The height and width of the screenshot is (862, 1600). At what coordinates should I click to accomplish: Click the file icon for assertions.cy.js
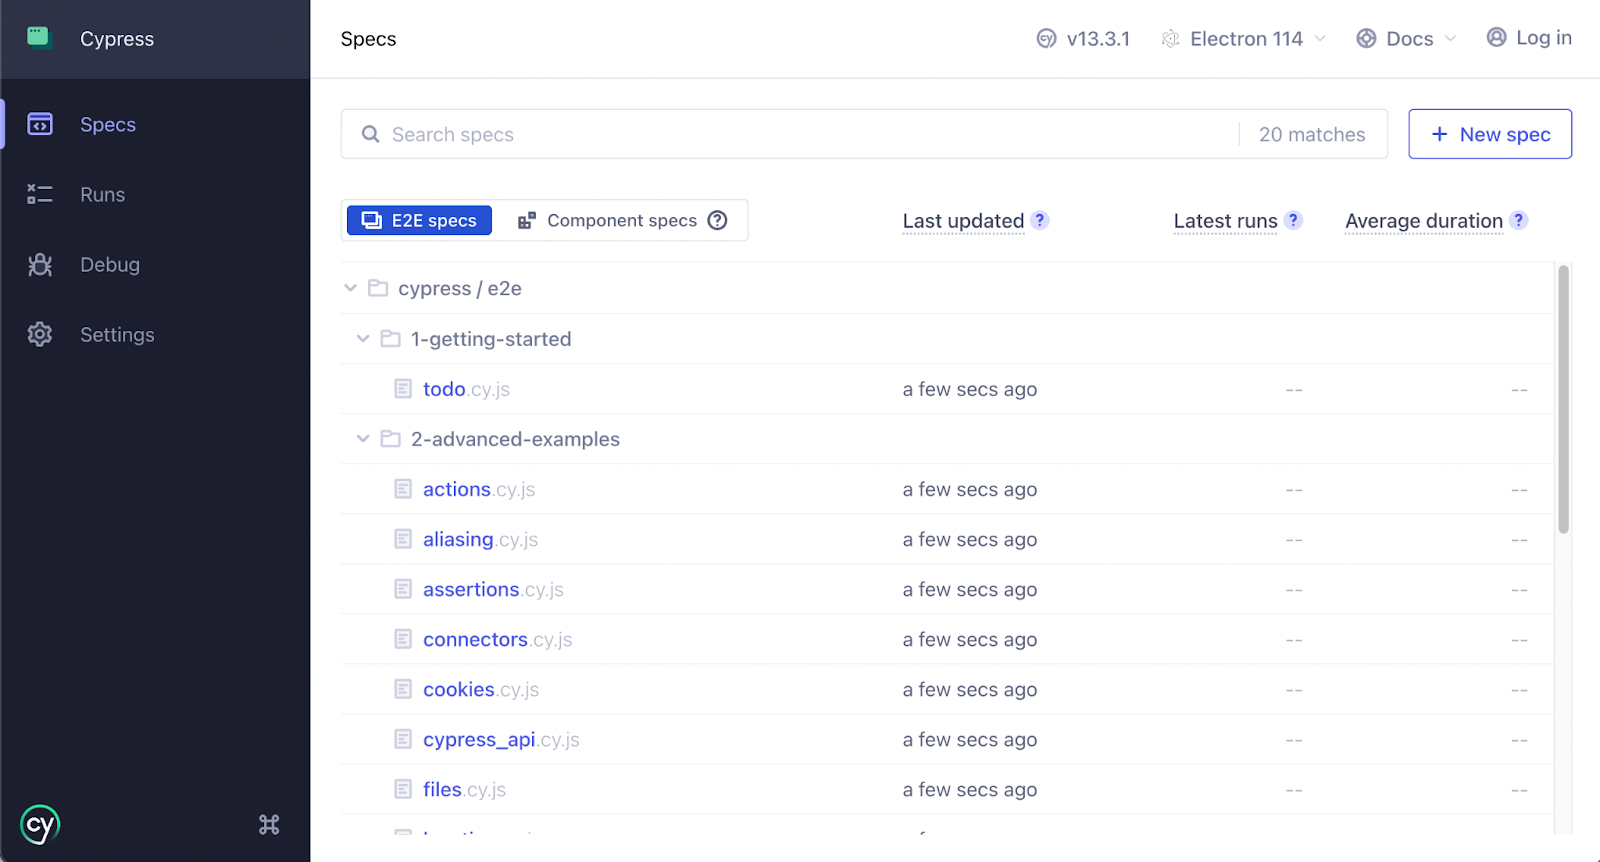point(403,589)
